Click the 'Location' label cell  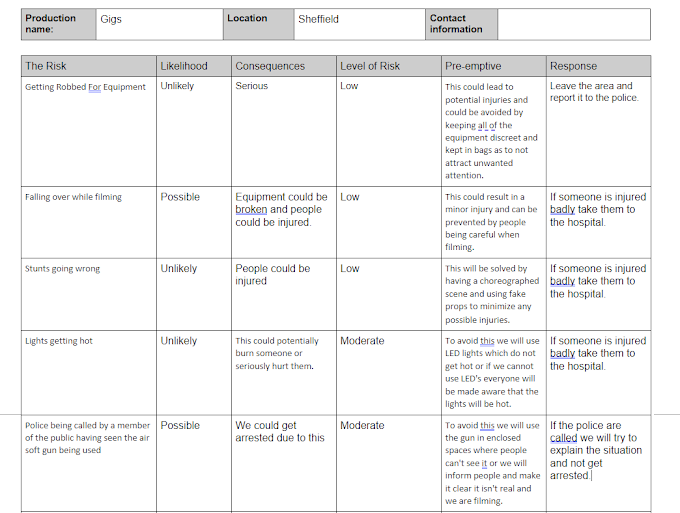point(258,24)
